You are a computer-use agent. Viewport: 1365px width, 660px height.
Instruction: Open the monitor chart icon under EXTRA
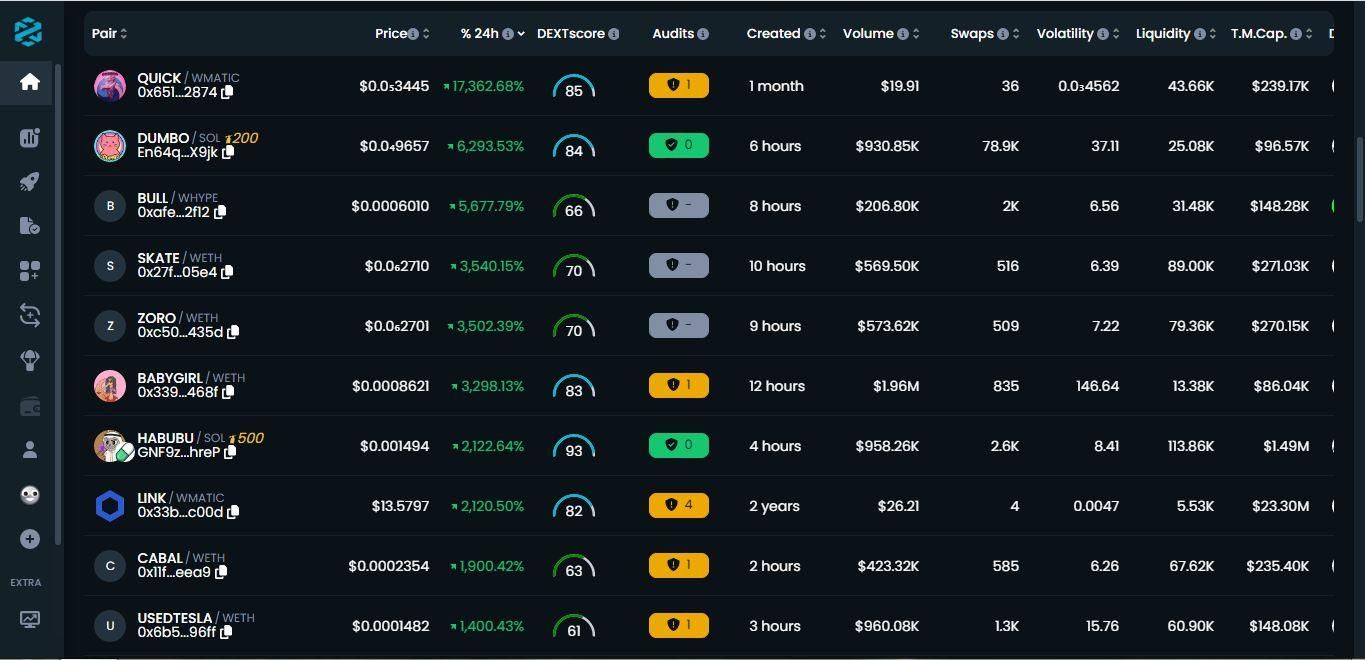point(29,619)
